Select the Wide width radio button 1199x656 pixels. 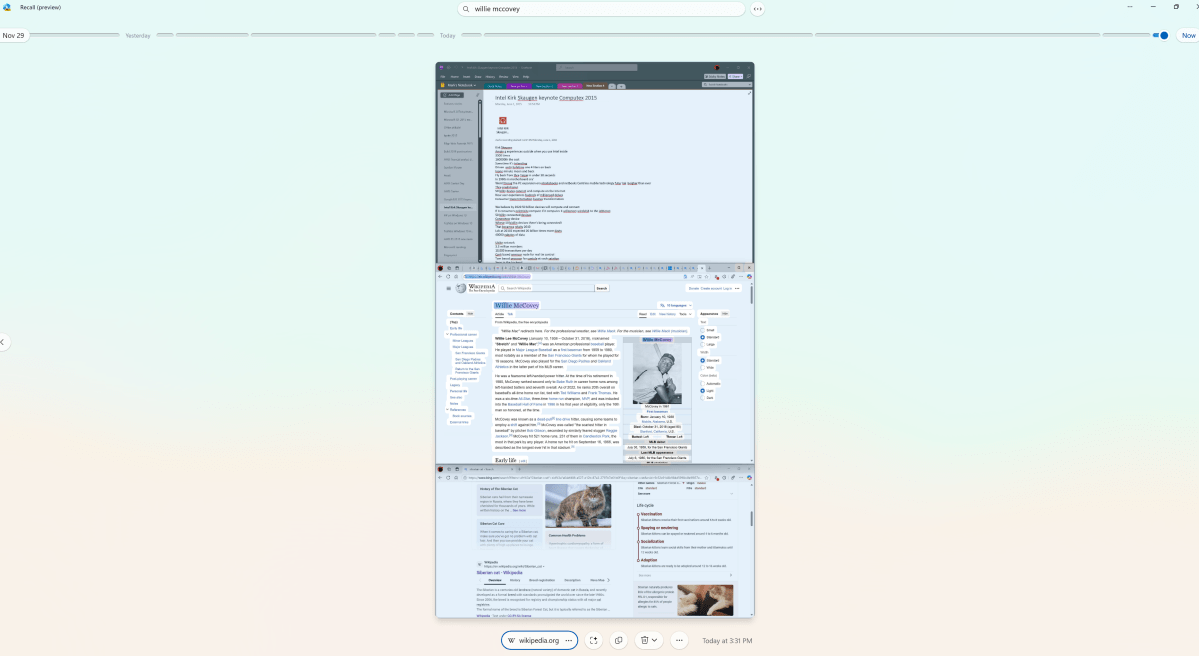coord(703,367)
